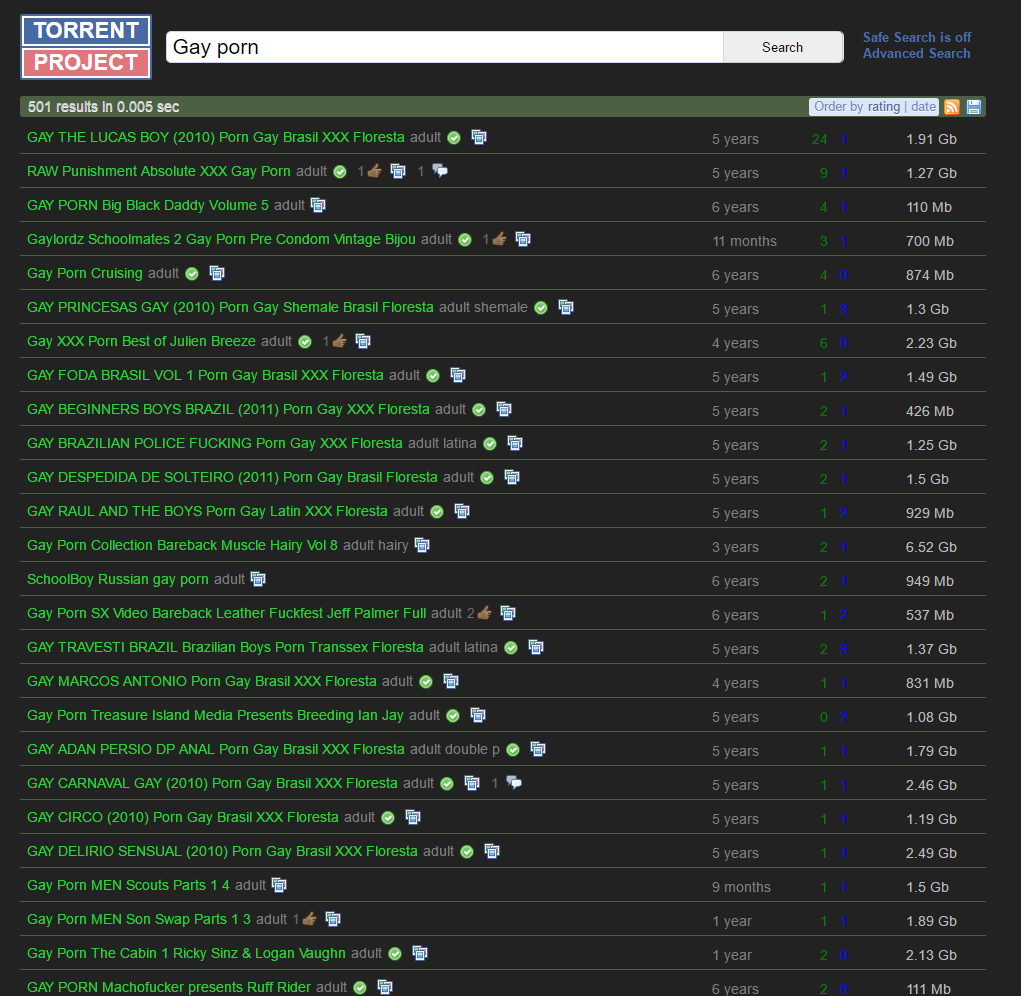Image resolution: width=1021 pixels, height=996 pixels.
Task: Open the MEN Scouts Parts 1 4 result
Action: coord(129,885)
